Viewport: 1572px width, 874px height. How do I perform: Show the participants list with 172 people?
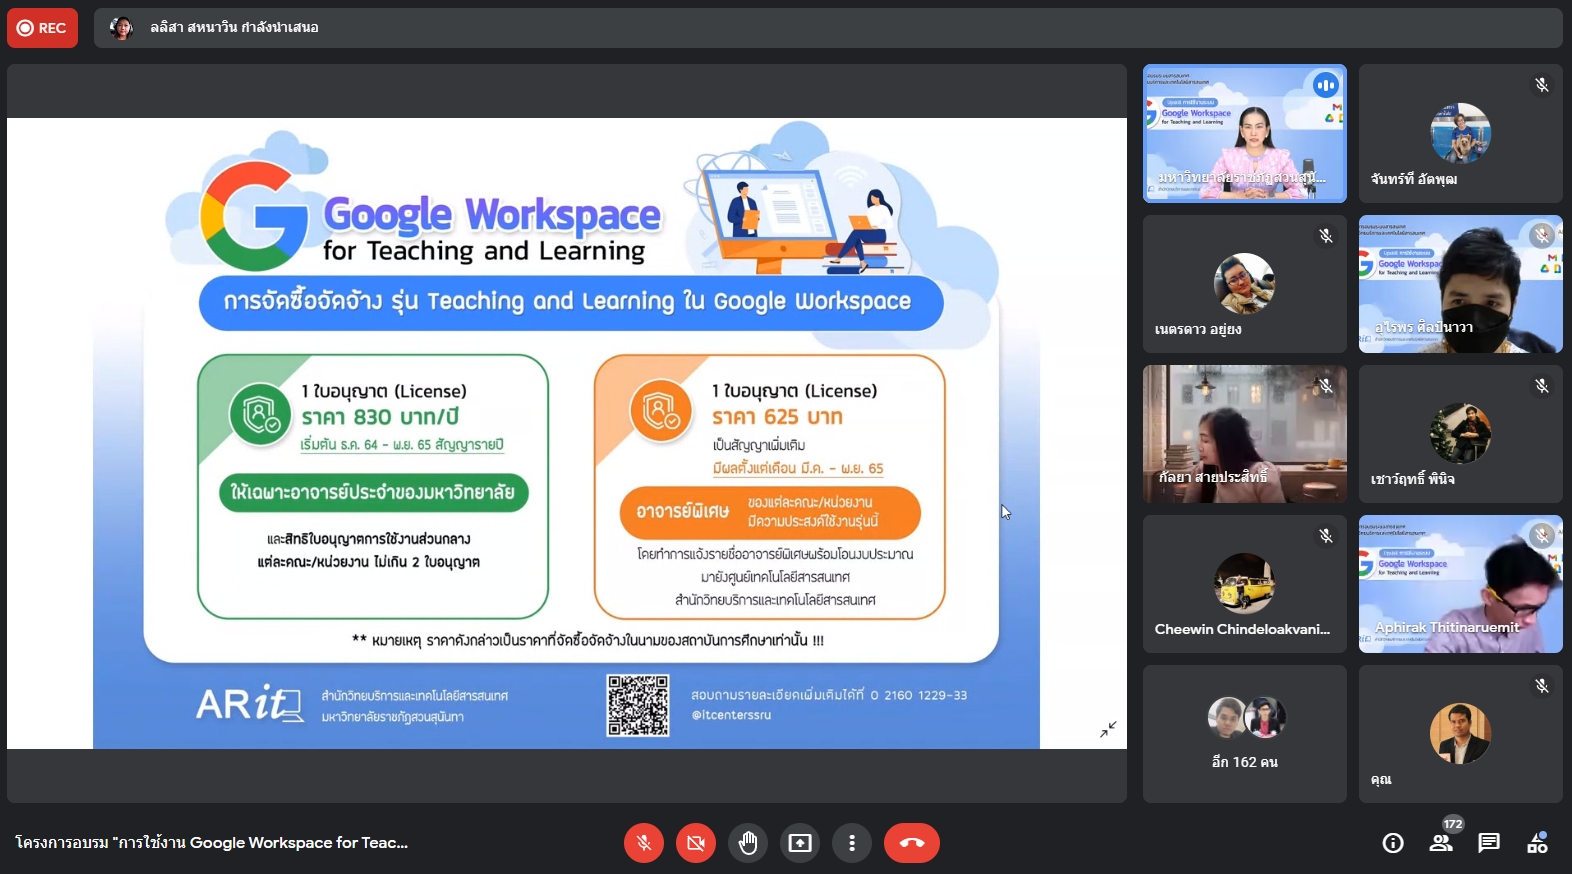click(1441, 843)
